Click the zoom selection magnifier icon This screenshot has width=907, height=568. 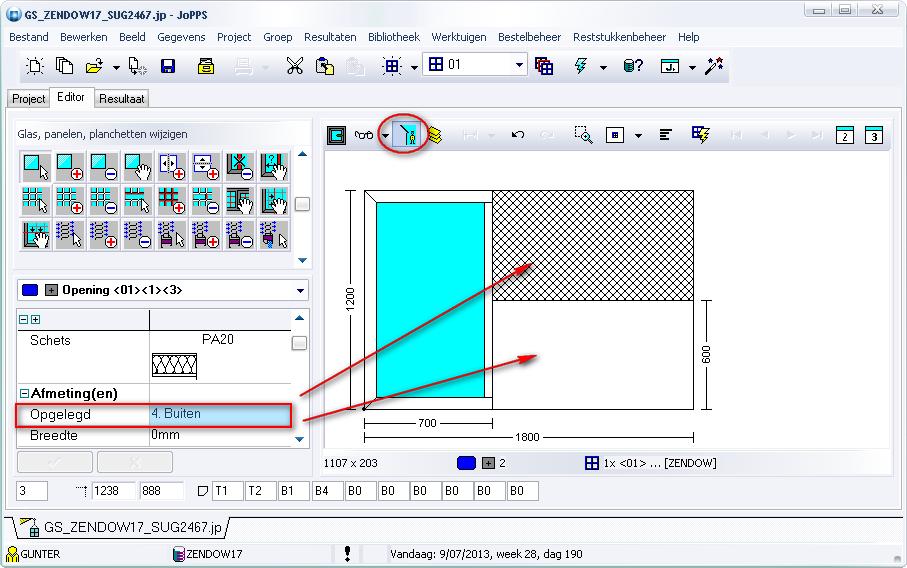pos(583,135)
